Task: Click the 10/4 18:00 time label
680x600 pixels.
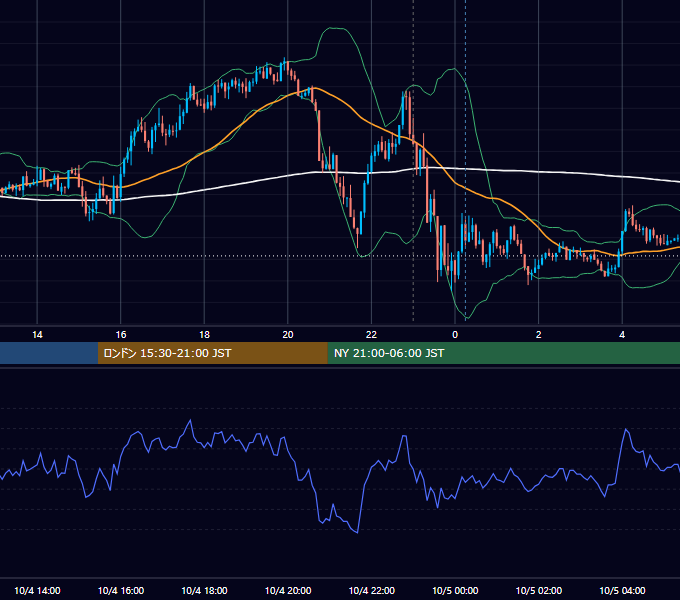Action: coord(204,590)
